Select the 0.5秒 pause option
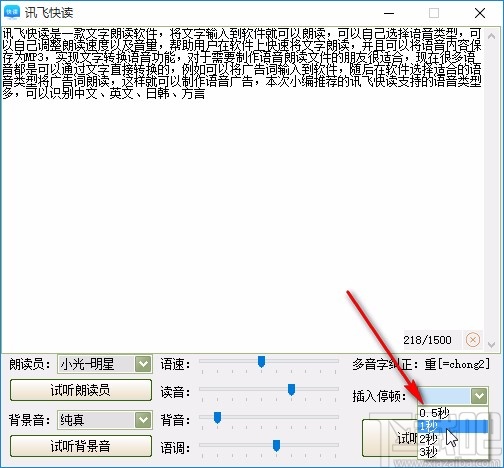 [452, 413]
